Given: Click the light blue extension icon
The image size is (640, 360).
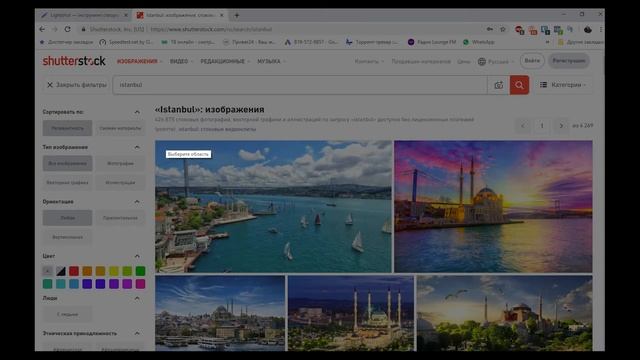Looking at the screenshot, I should 570,29.
